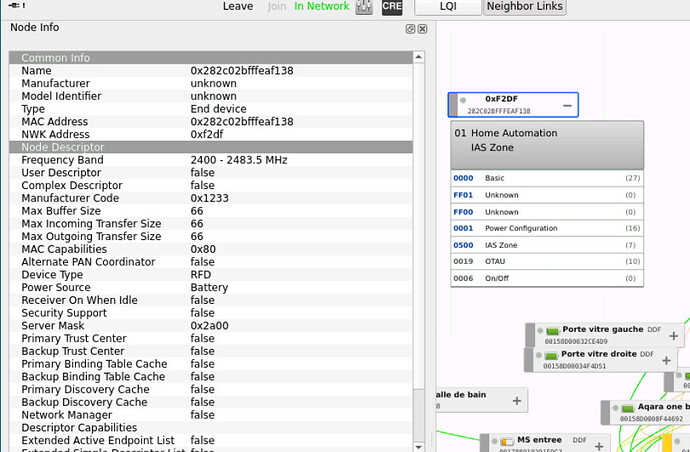Select the Common Info section header

211,58
